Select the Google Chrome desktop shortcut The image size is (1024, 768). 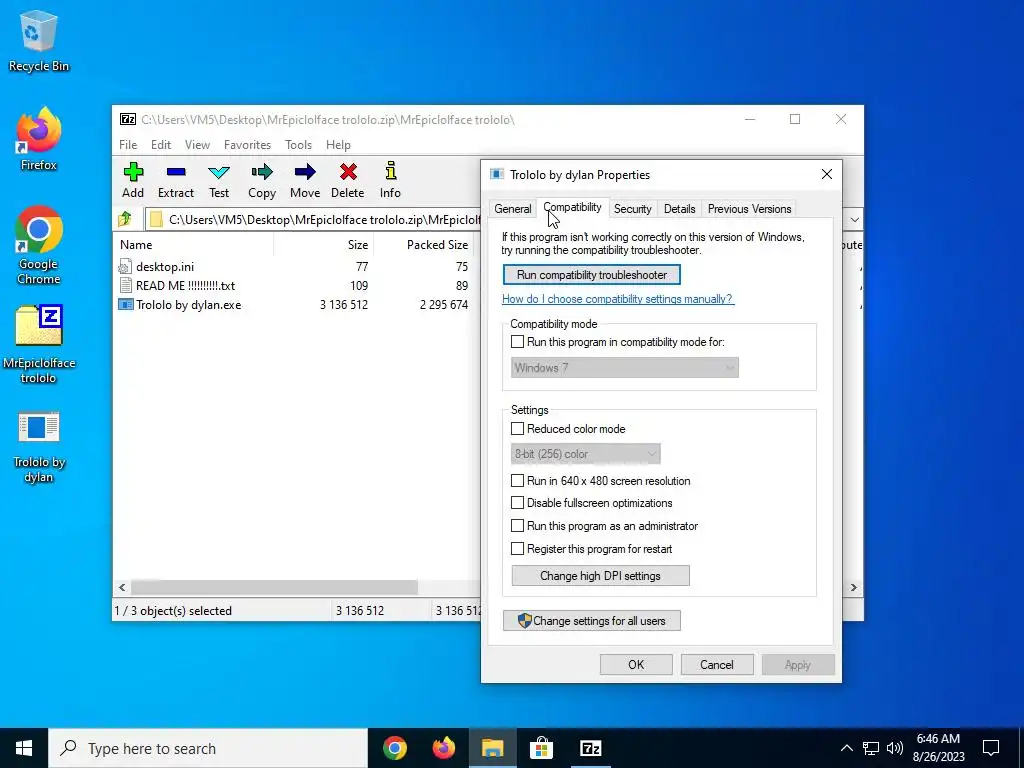pos(39,246)
